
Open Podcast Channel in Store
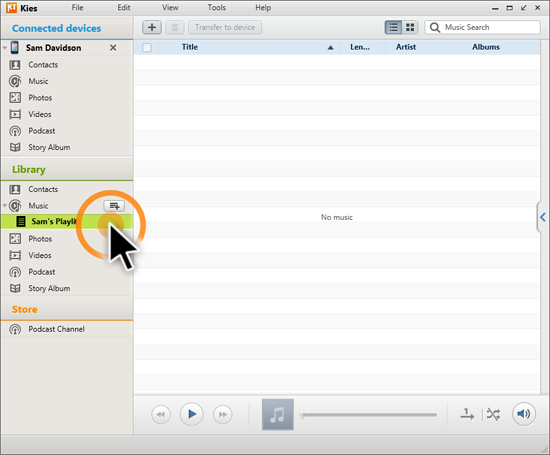pos(56,329)
